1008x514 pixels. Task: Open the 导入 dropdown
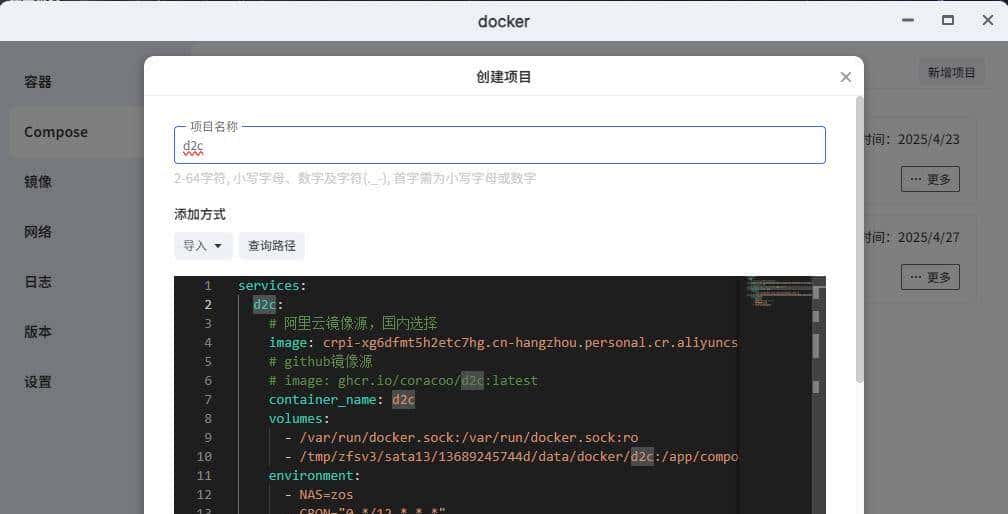point(203,246)
